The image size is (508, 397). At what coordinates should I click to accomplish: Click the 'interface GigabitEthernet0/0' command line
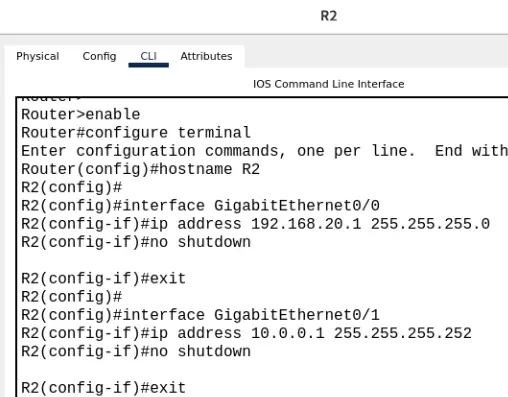200,206
